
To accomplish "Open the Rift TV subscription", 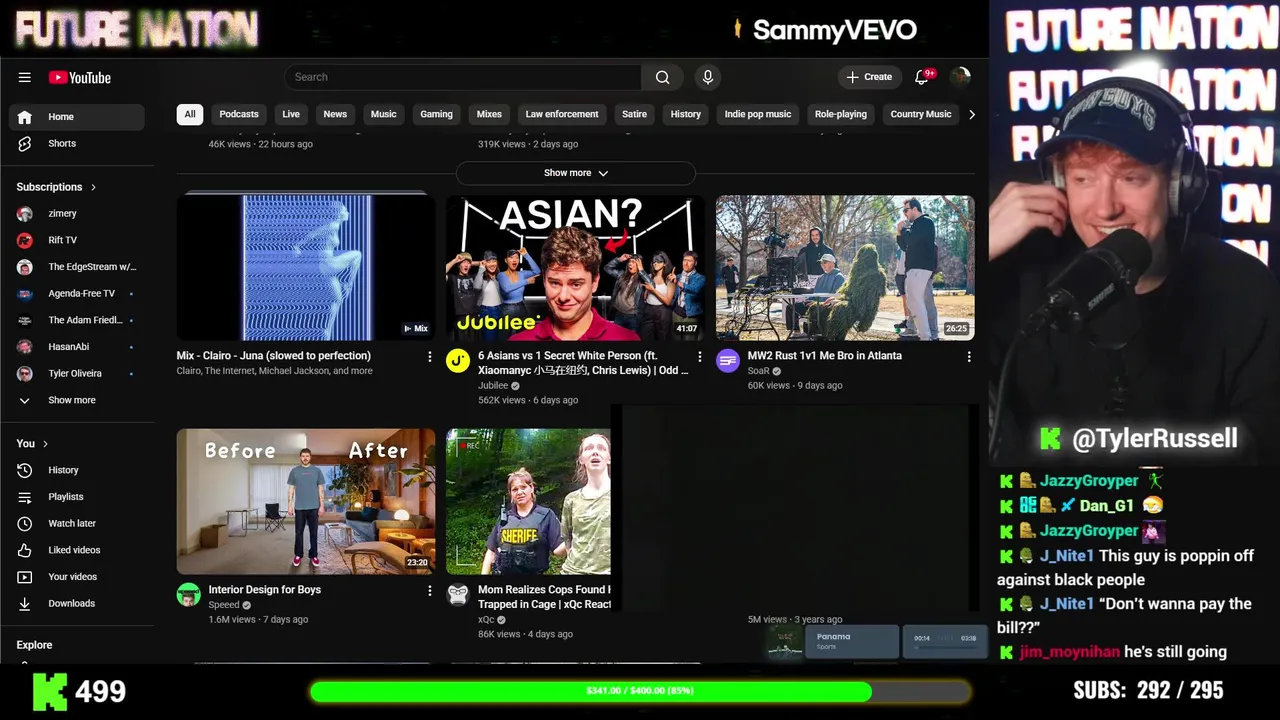I will point(77,240).
